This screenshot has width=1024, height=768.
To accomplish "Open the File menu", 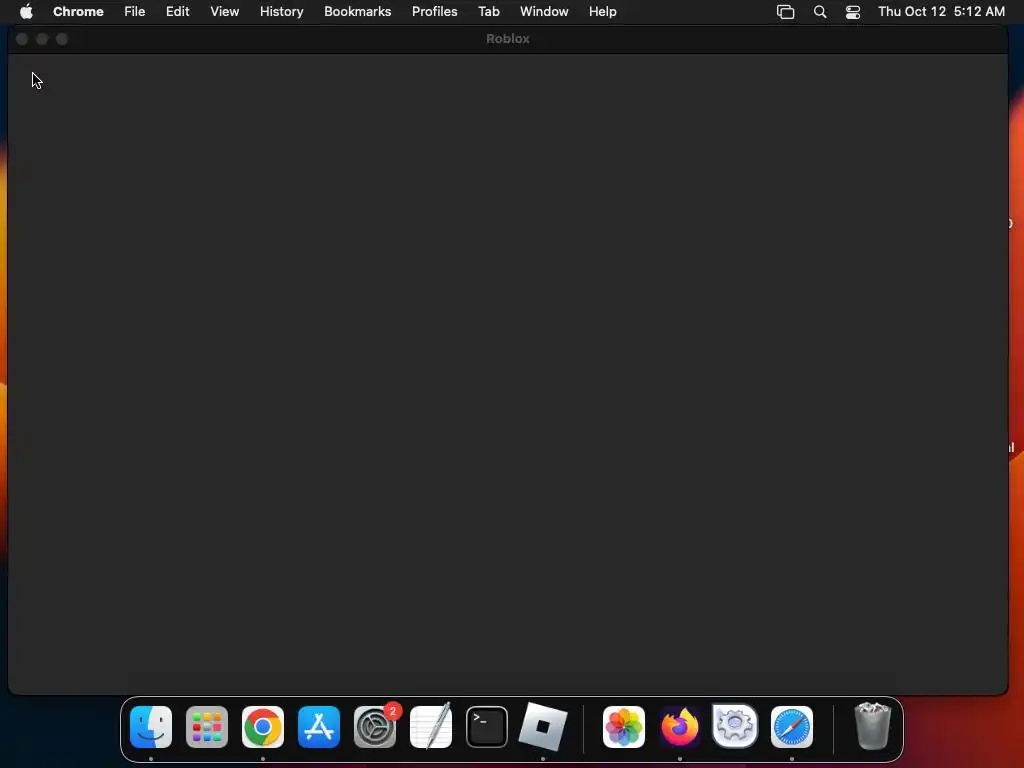I will pos(135,12).
